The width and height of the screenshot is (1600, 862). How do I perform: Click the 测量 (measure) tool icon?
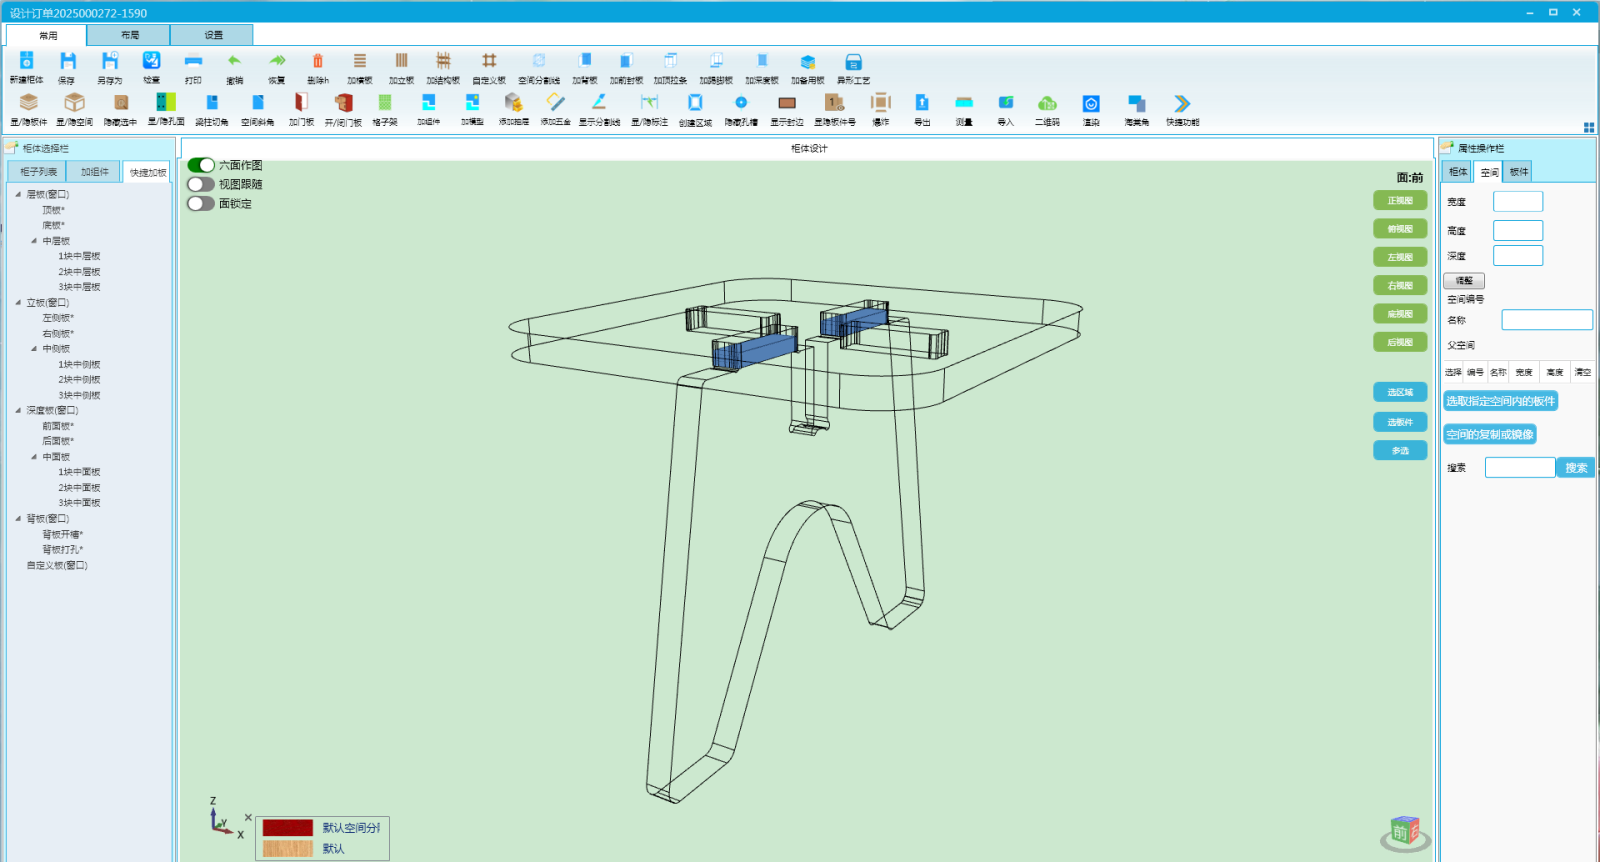point(963,103)
